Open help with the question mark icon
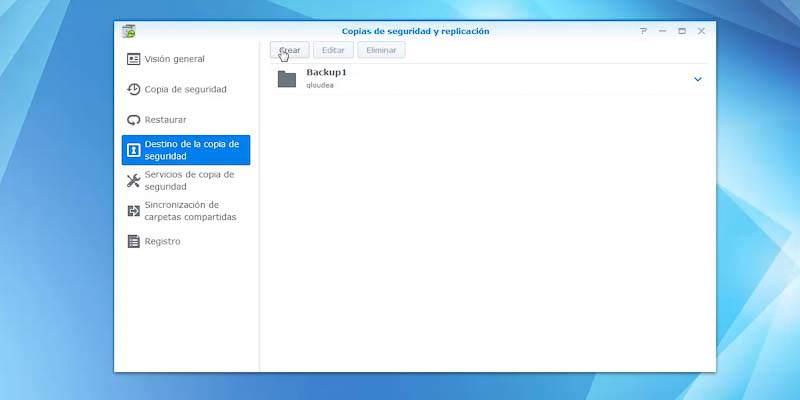Screen dimensions: 800x400 [643, 31]
